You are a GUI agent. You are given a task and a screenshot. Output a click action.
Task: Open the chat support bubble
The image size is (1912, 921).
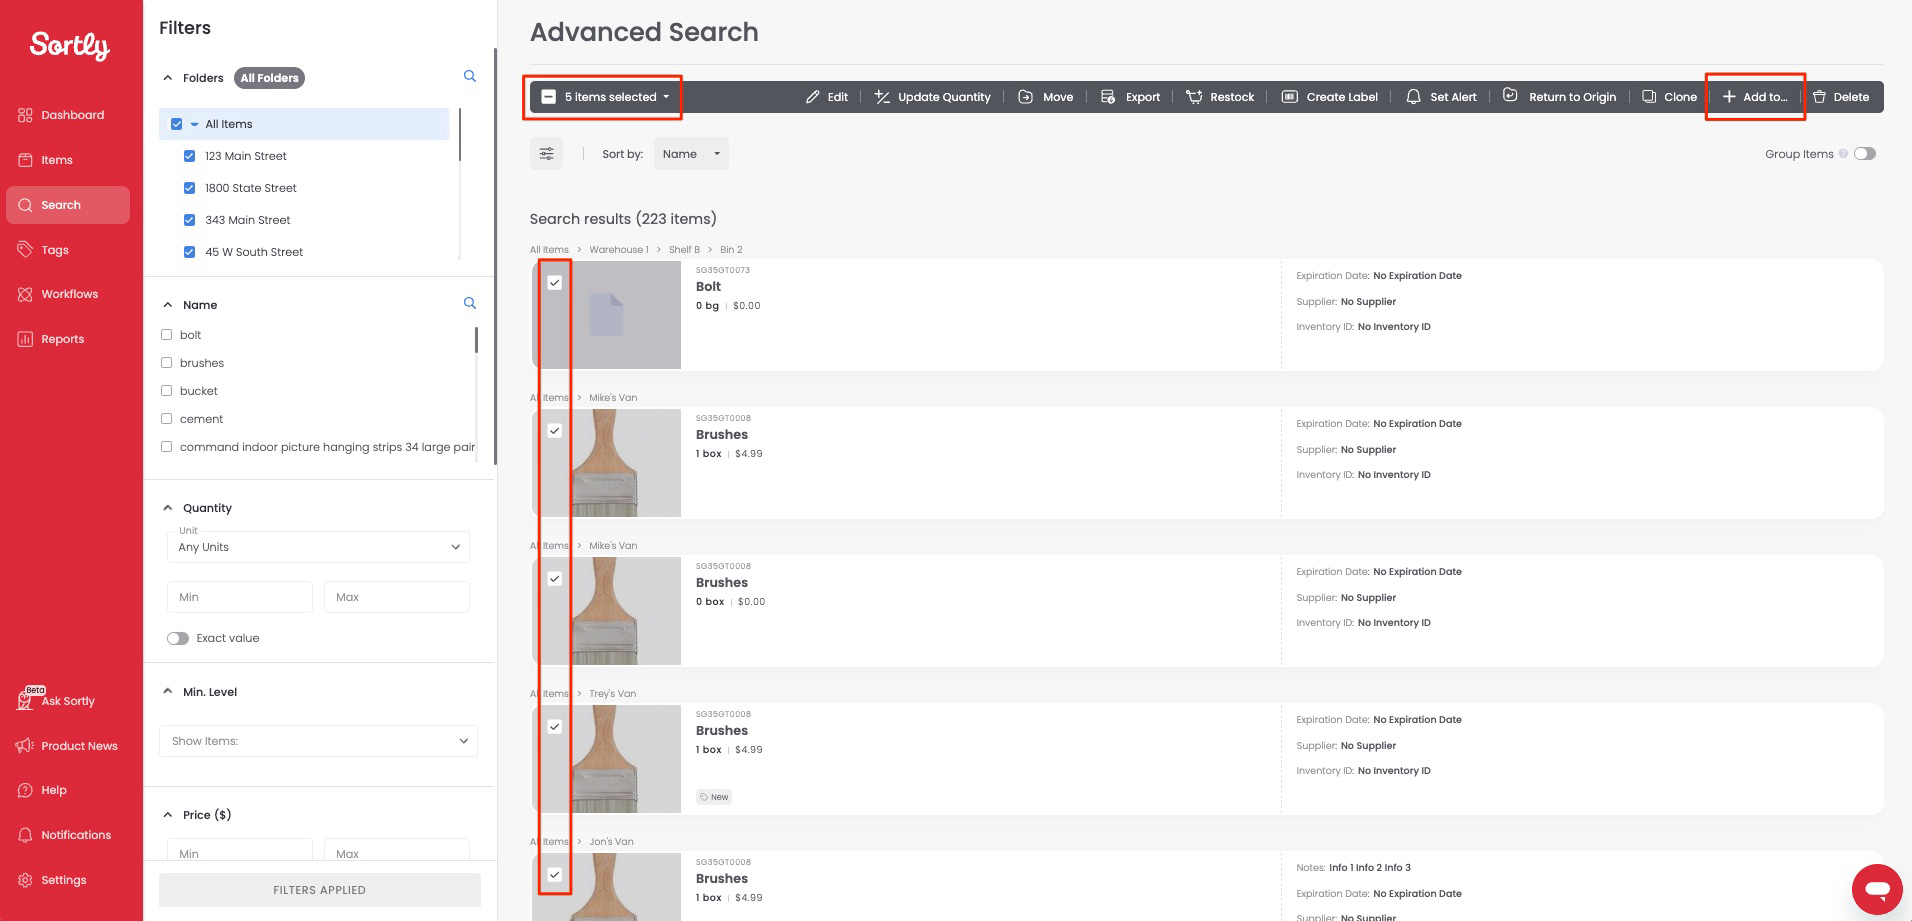coord(1876,888)
